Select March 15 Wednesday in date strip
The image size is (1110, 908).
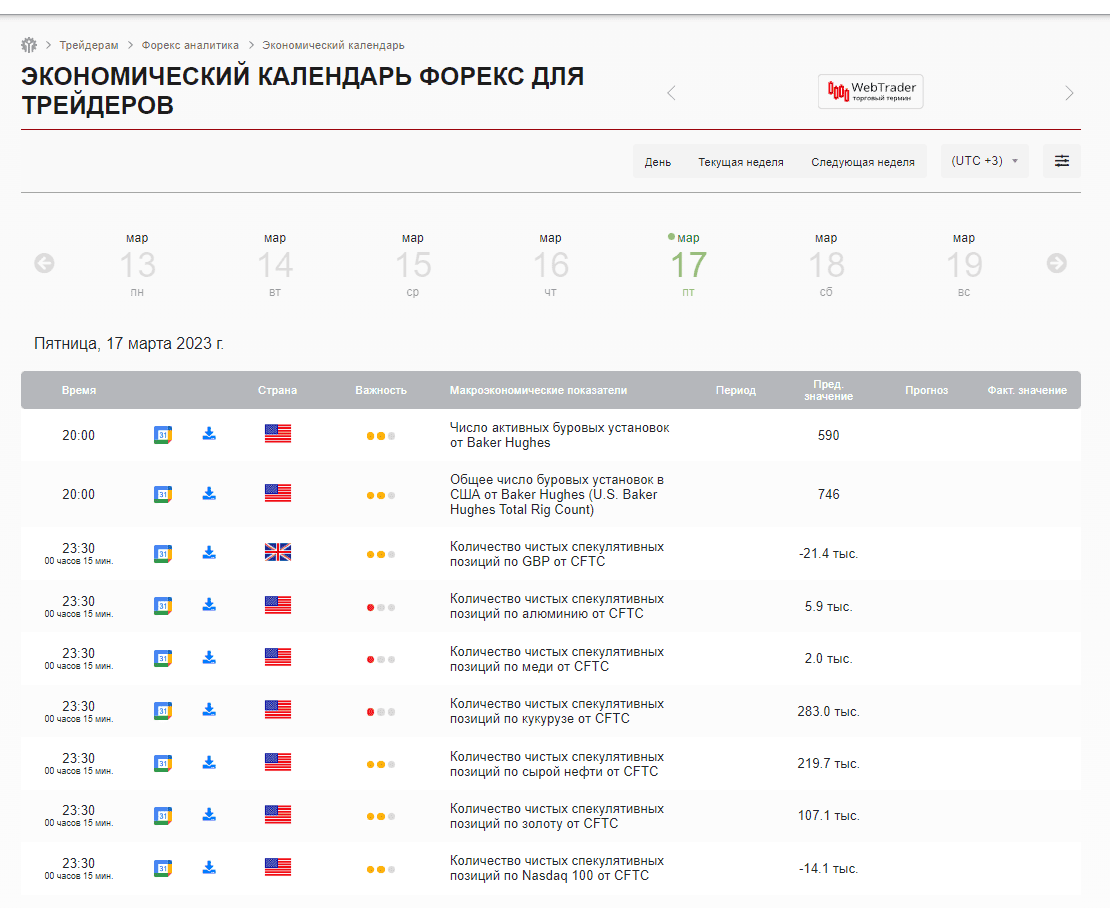click(413, 265)
